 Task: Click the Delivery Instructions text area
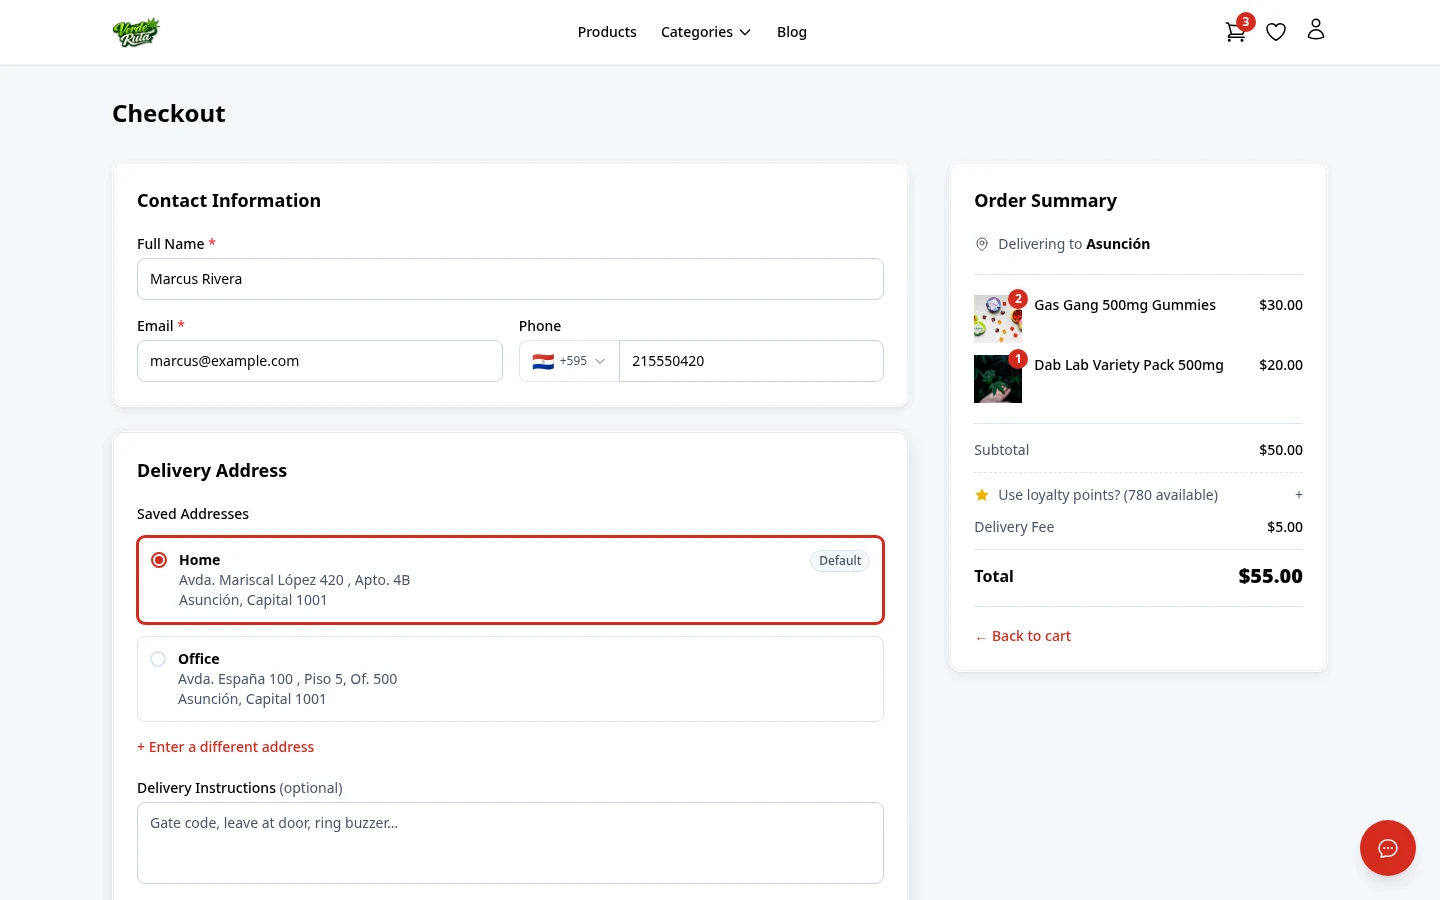pyautogui.click(x=510, y=842)
